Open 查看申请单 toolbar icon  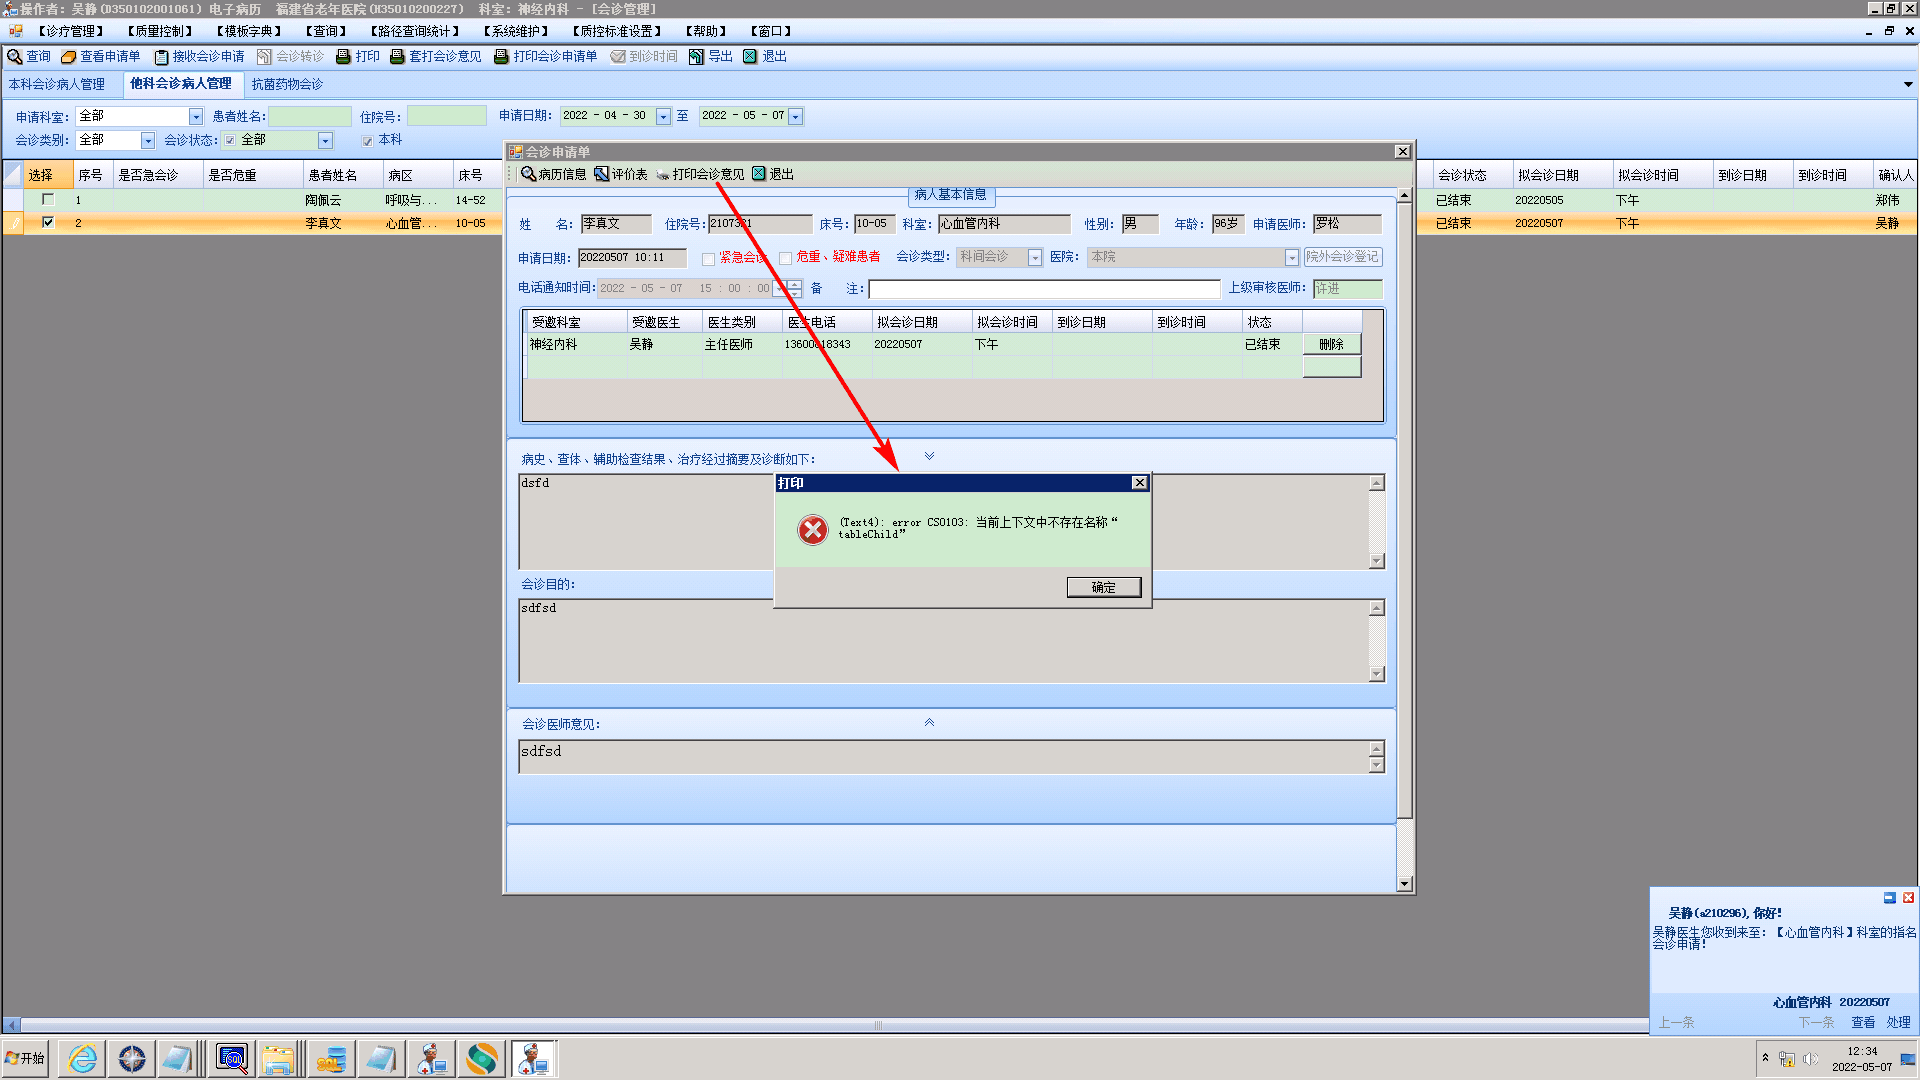click(69, 57)
